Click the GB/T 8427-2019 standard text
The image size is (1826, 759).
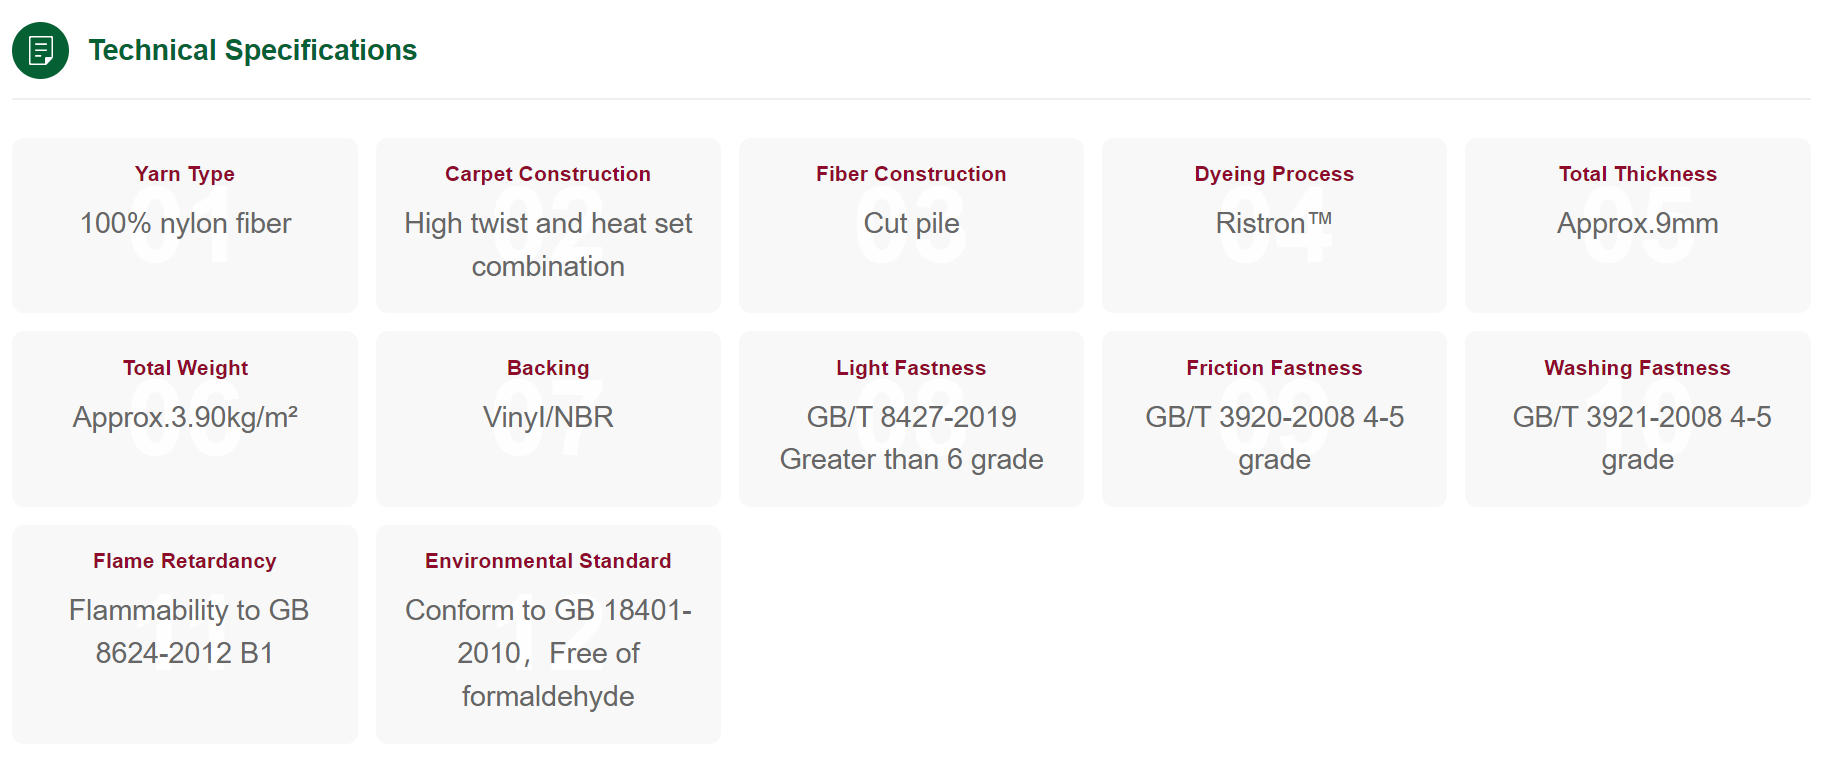coord(911,417)
